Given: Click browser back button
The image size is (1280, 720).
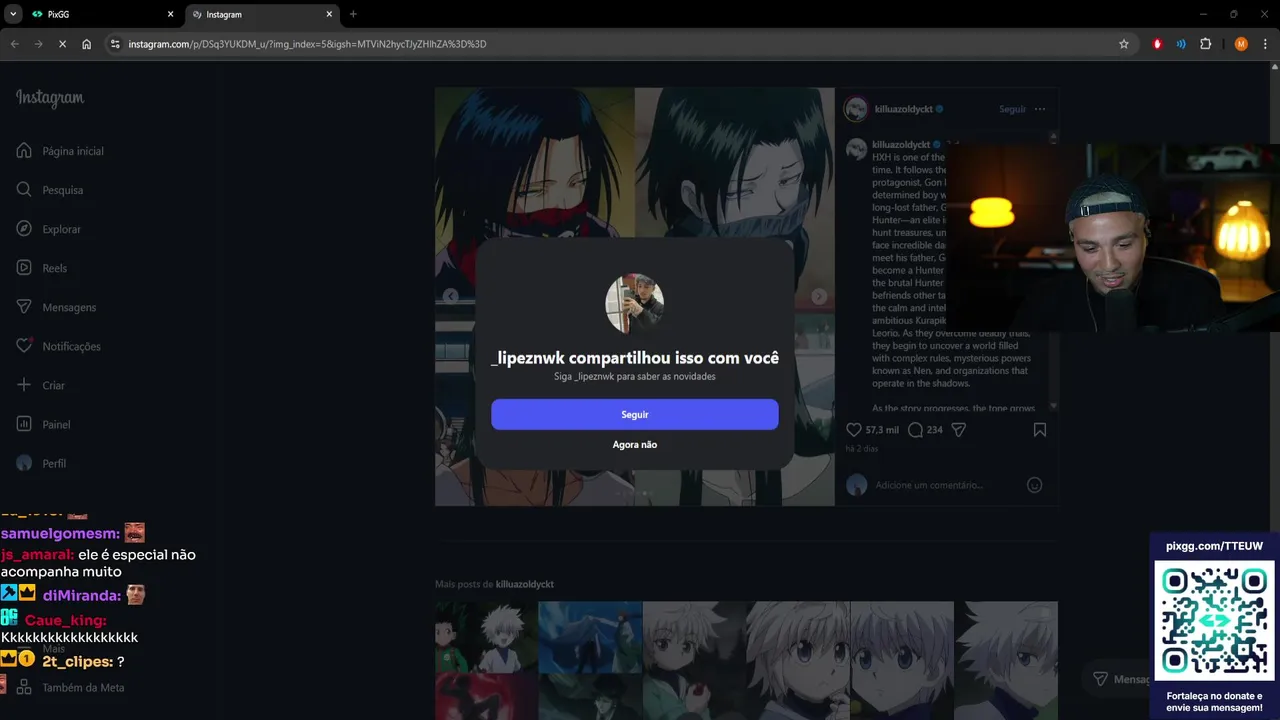Looking at the screenshot, I should 14,44.
